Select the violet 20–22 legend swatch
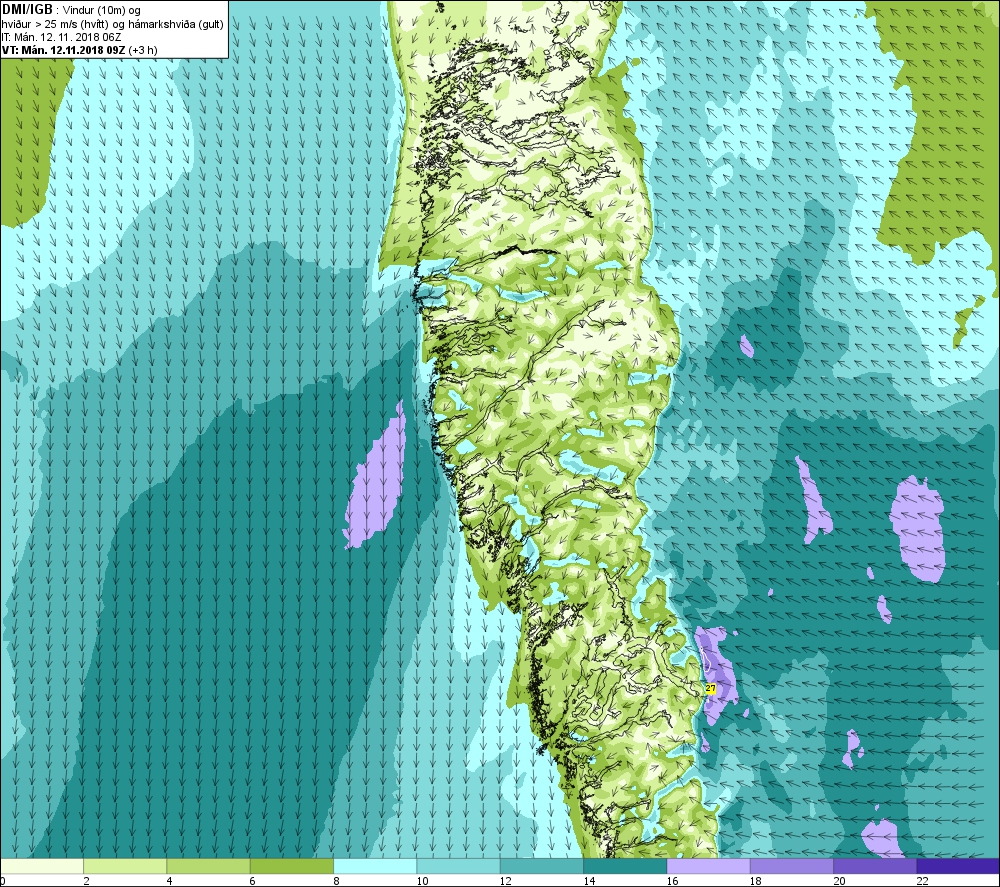The width and height of the screenshot is (1000, 887). (875, 866)
